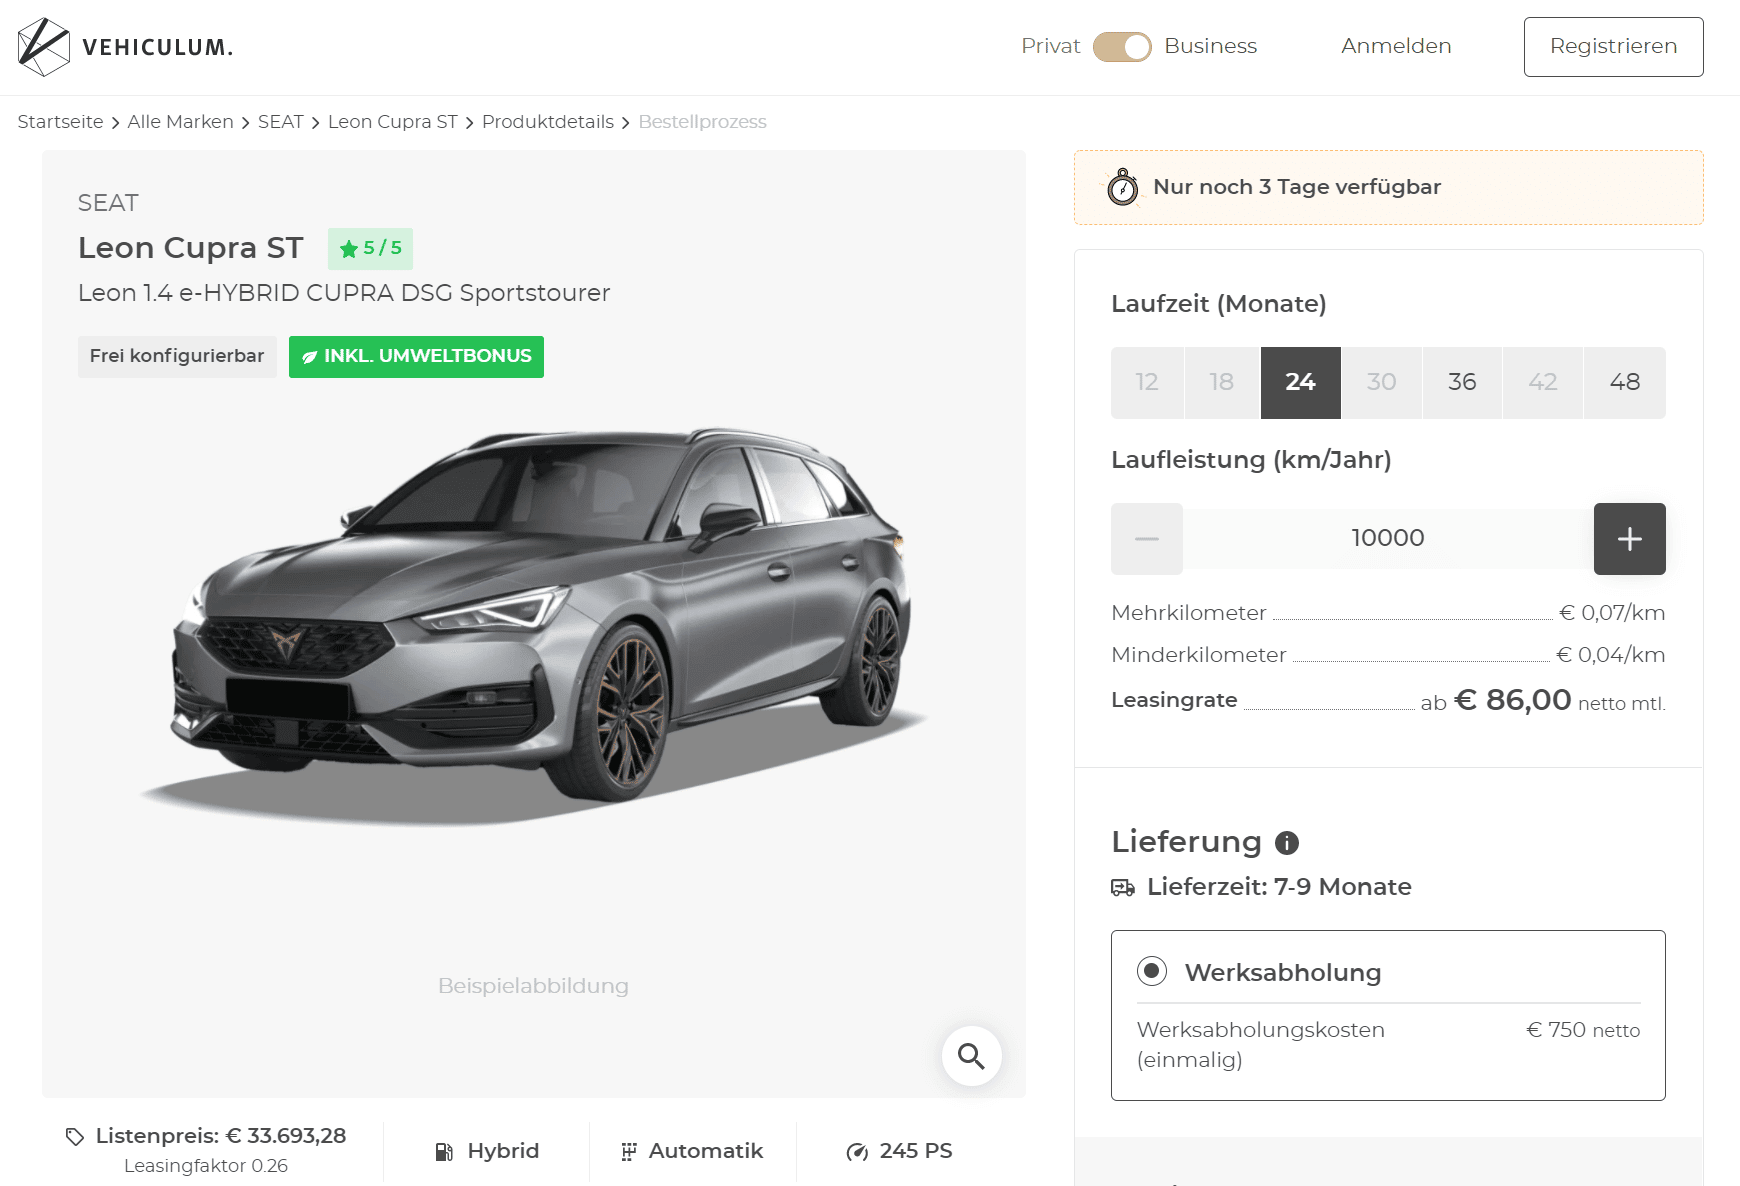Decrease mileage with the minus button
The width and height of the screenshot is (1740, 1186).
1147,539
